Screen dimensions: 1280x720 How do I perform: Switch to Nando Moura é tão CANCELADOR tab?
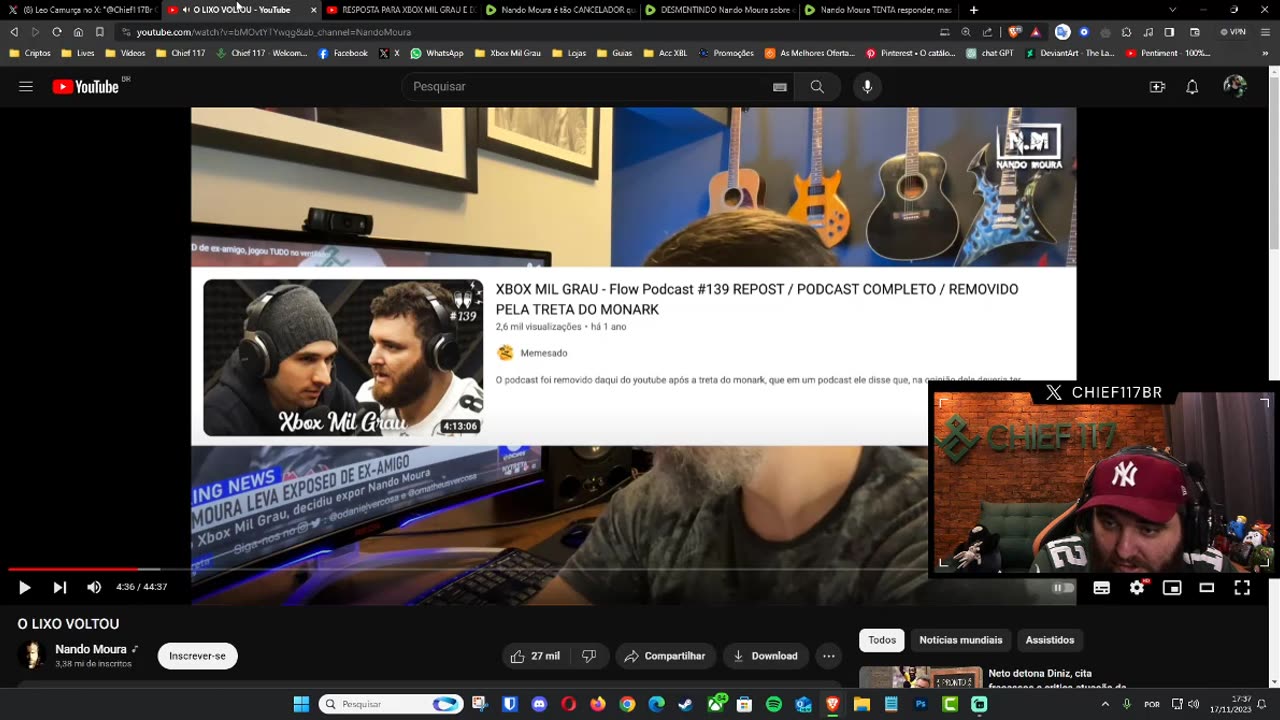click(560, 10)
